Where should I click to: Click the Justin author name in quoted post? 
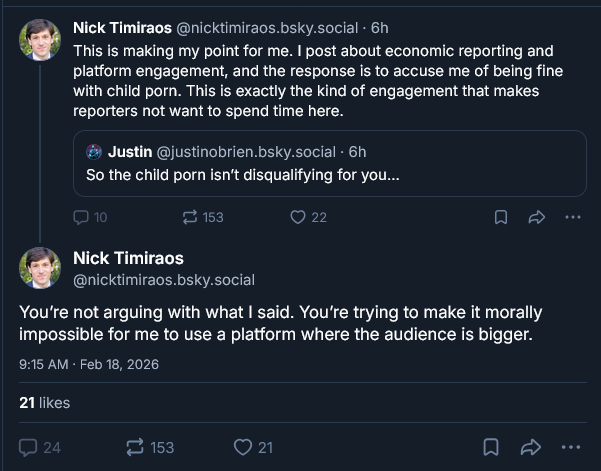tap(129, 152)
